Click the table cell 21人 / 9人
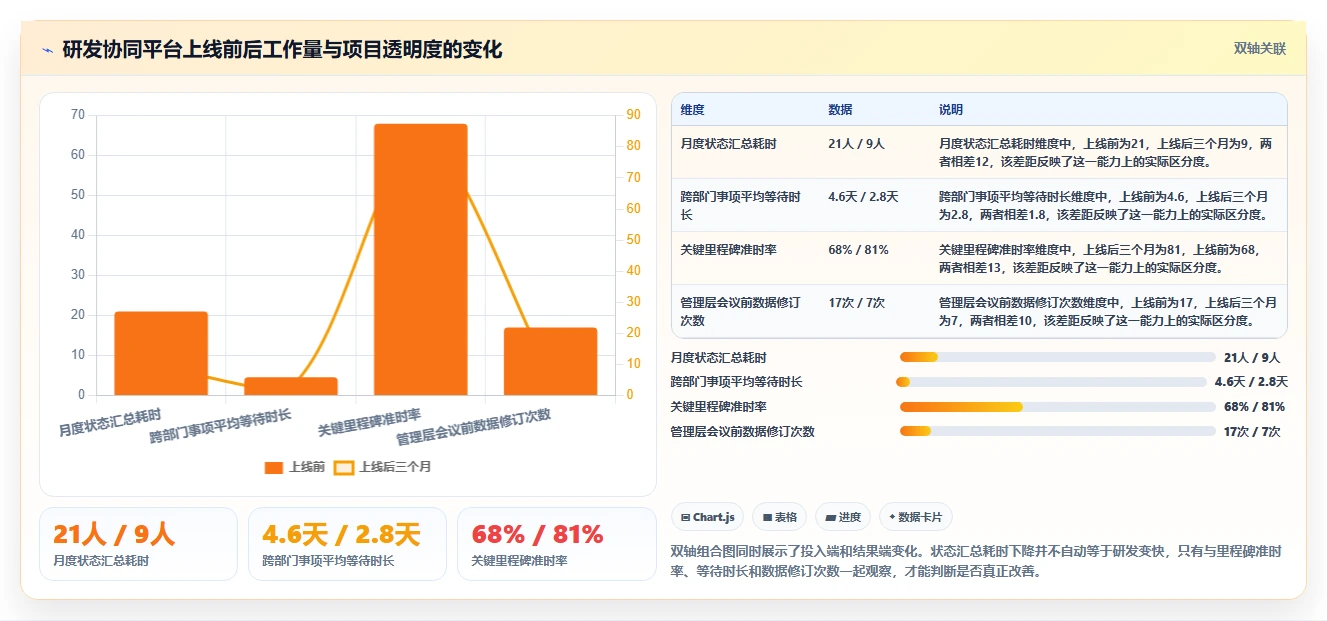1327x621 pixels. click(x=856, y=144)
